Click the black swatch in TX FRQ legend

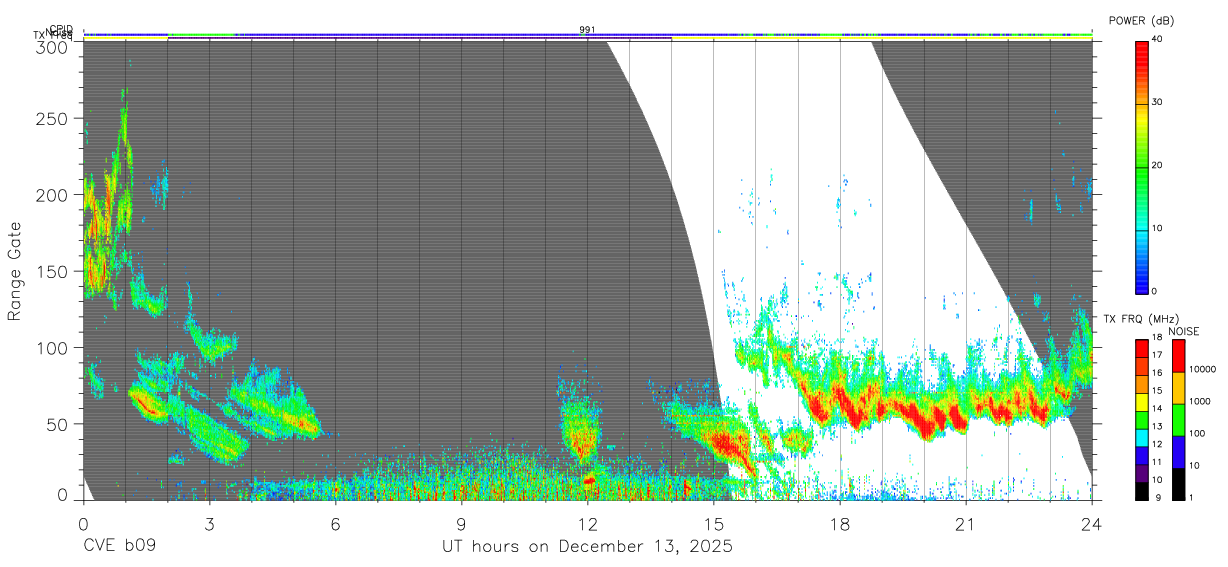pyautogui.click(x=1141, y=489)
